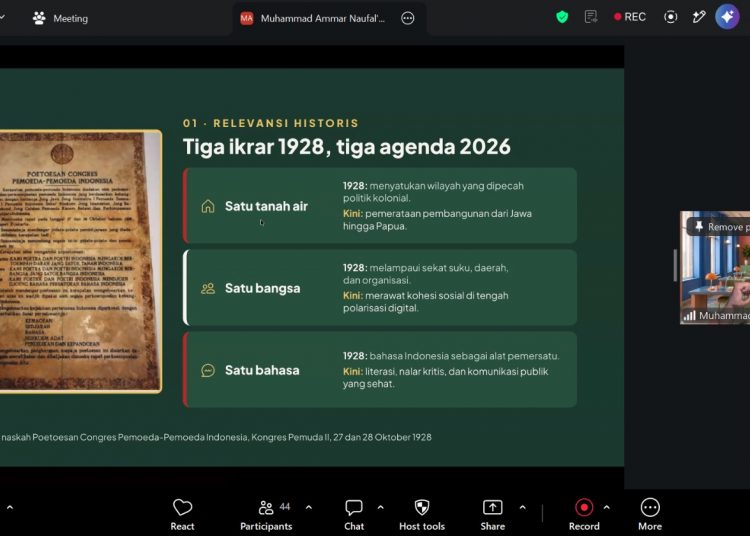Click the caption about Kongres Pemuda II

[x=216, y=437]
